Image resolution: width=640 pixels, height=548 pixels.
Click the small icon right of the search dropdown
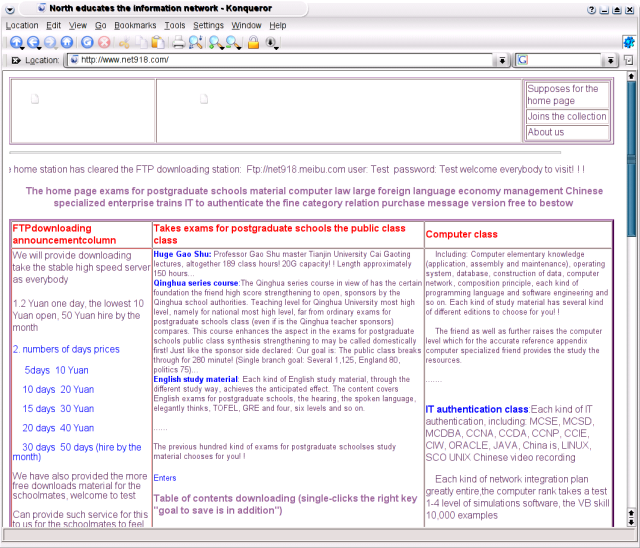pos(629,60)
